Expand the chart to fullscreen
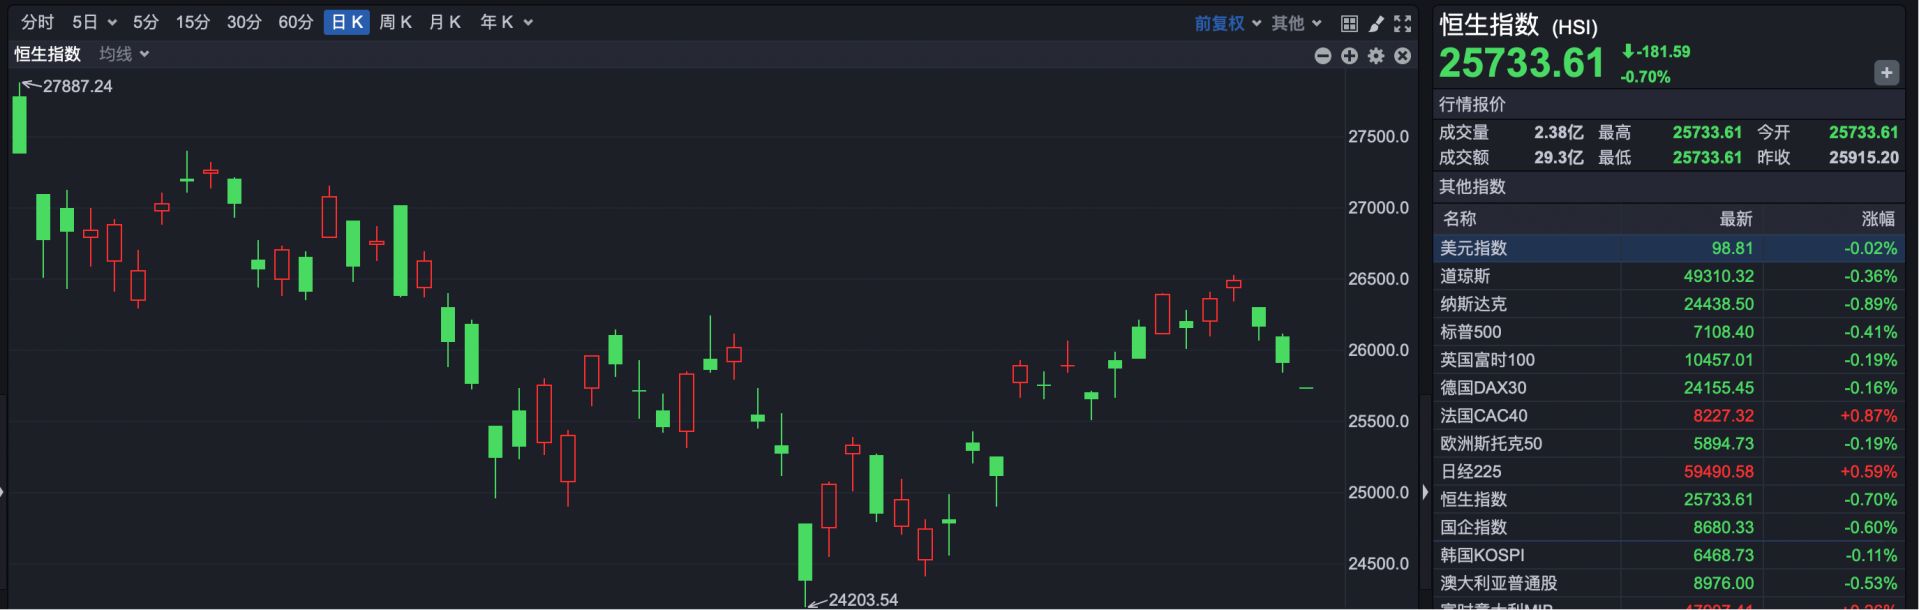The image size is (1919, 610). 1403,23
